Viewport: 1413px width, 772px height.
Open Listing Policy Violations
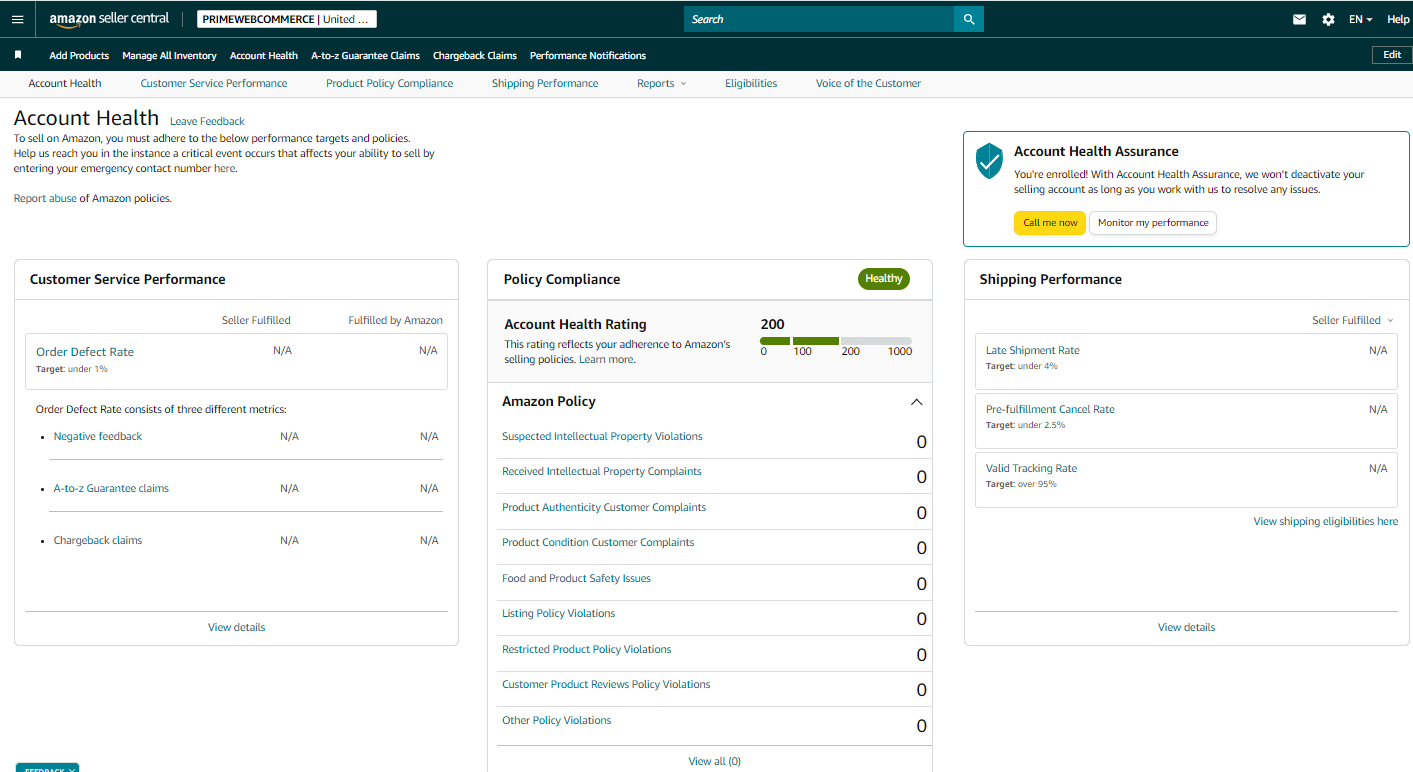[x=559, y=613]
